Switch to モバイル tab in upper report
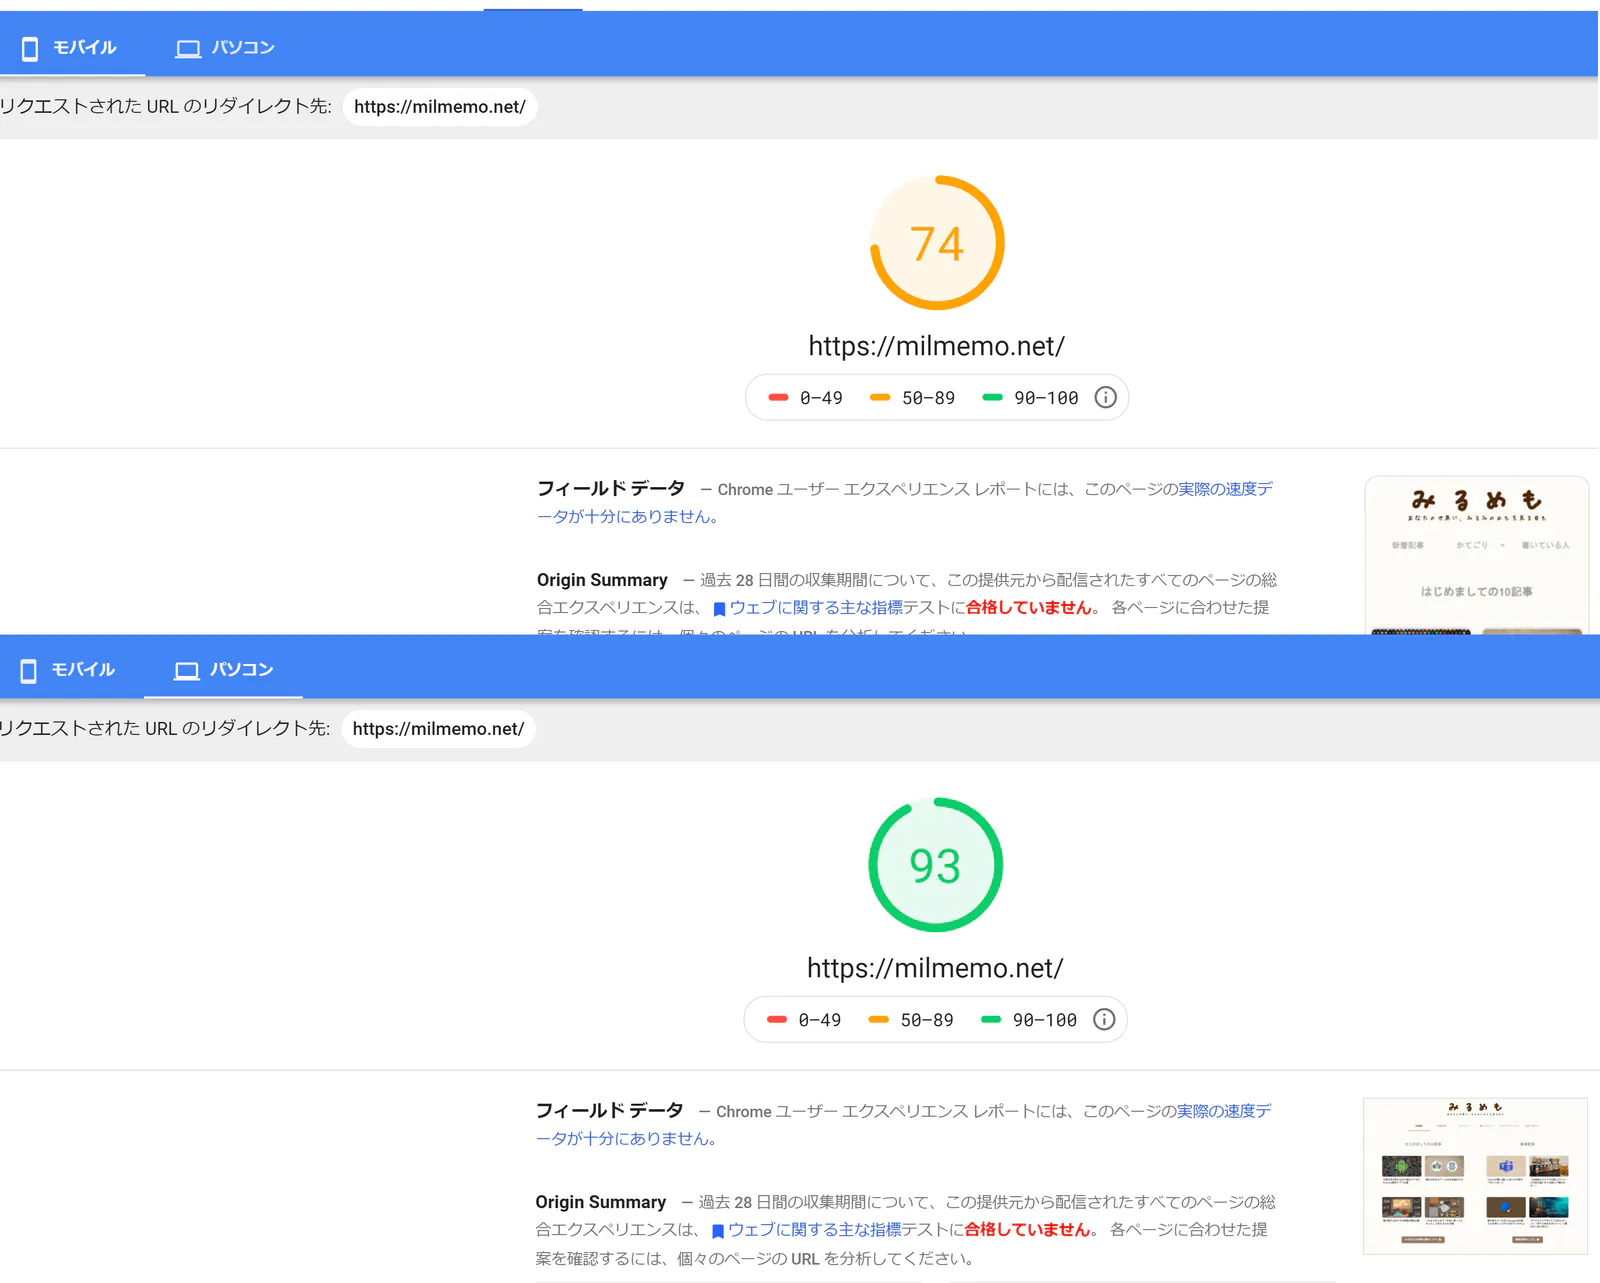The height and width of the screenshot is (1283, 1600). tap(72, 48)
